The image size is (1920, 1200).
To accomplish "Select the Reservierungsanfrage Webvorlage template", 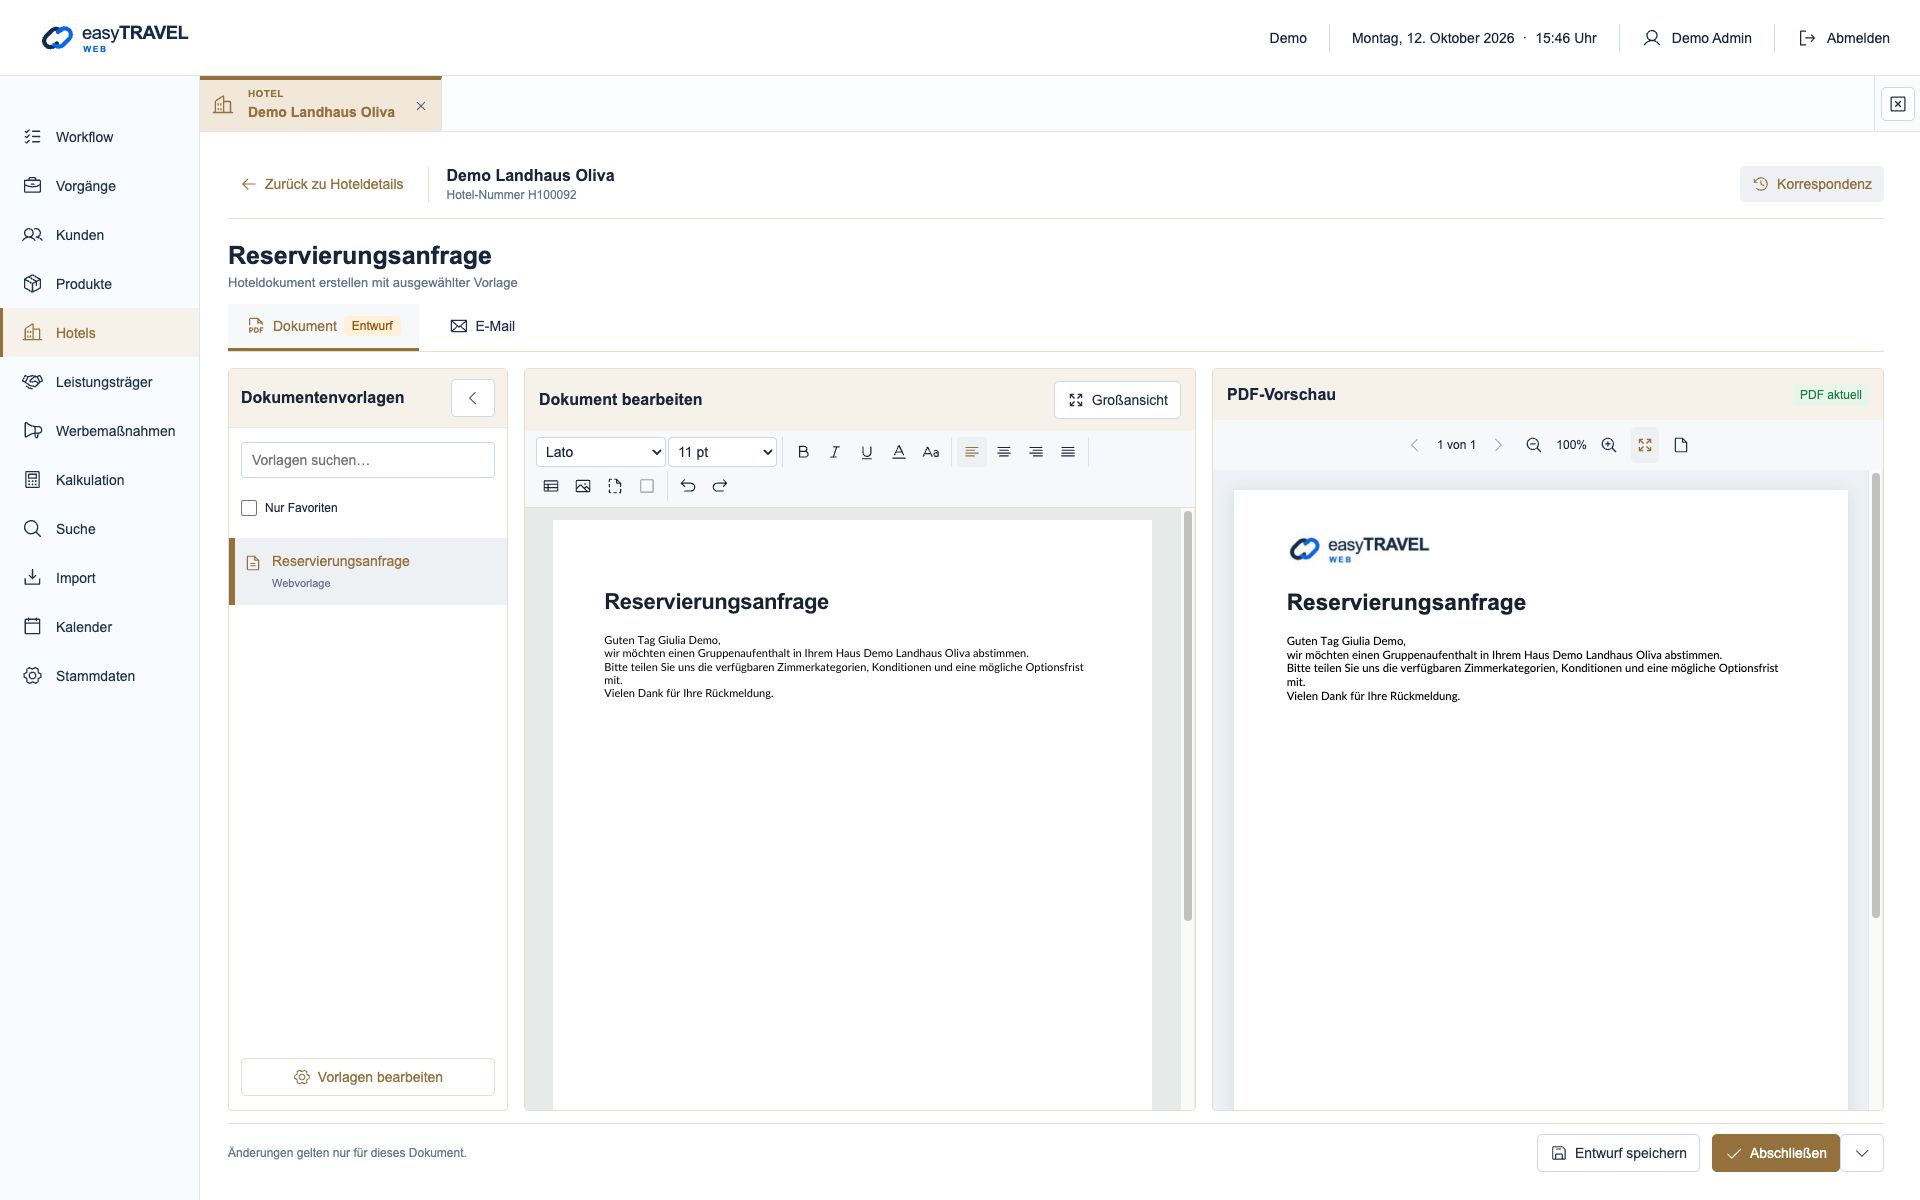I will 368,571.
